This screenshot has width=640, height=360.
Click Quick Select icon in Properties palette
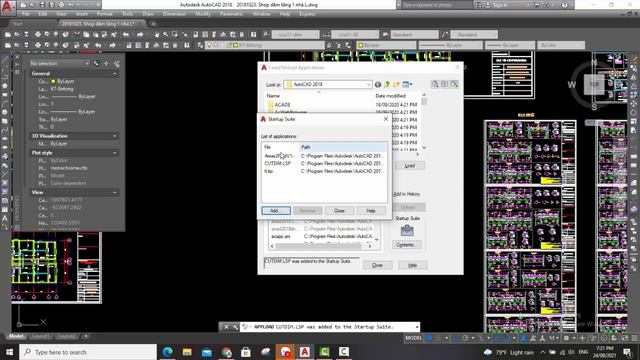tap(117, 64)
